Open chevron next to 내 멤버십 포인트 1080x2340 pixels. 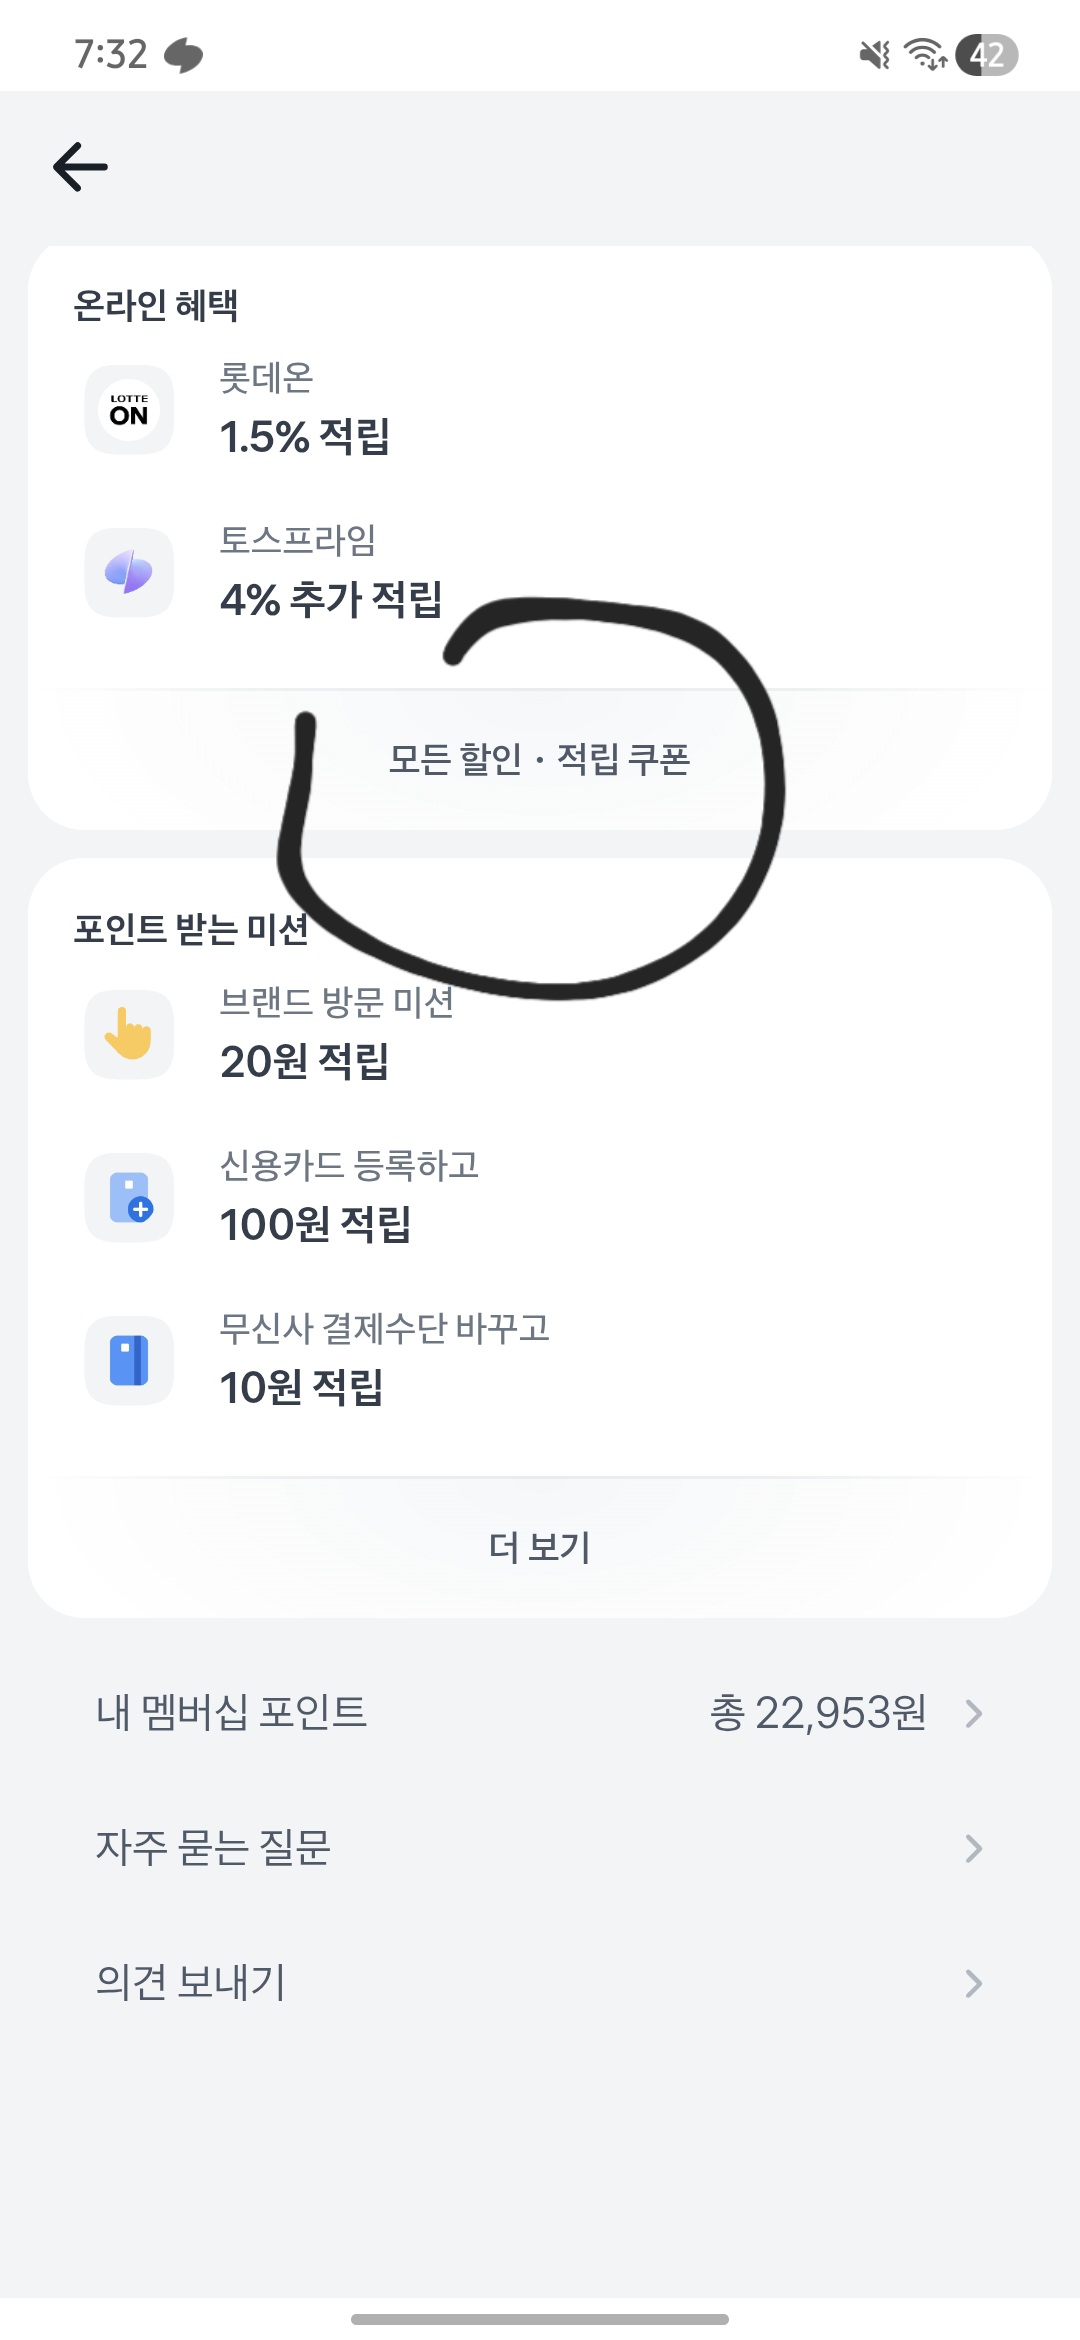pyautogui.click(x=973, y=1713)
